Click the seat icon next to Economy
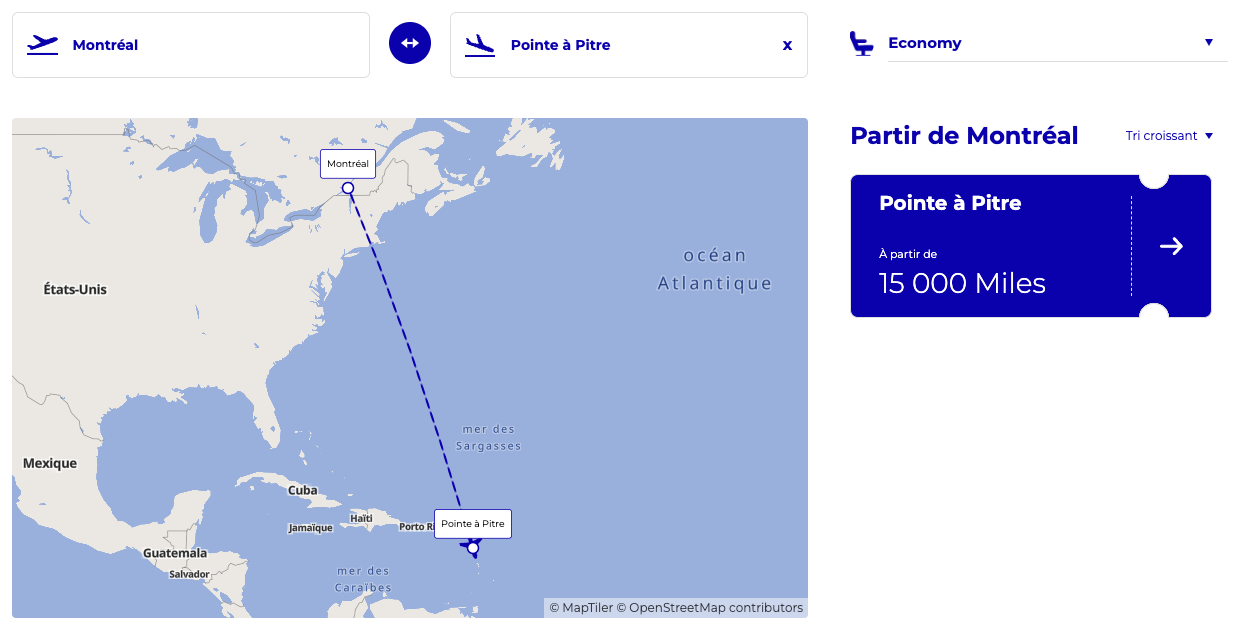 (862, 40)
